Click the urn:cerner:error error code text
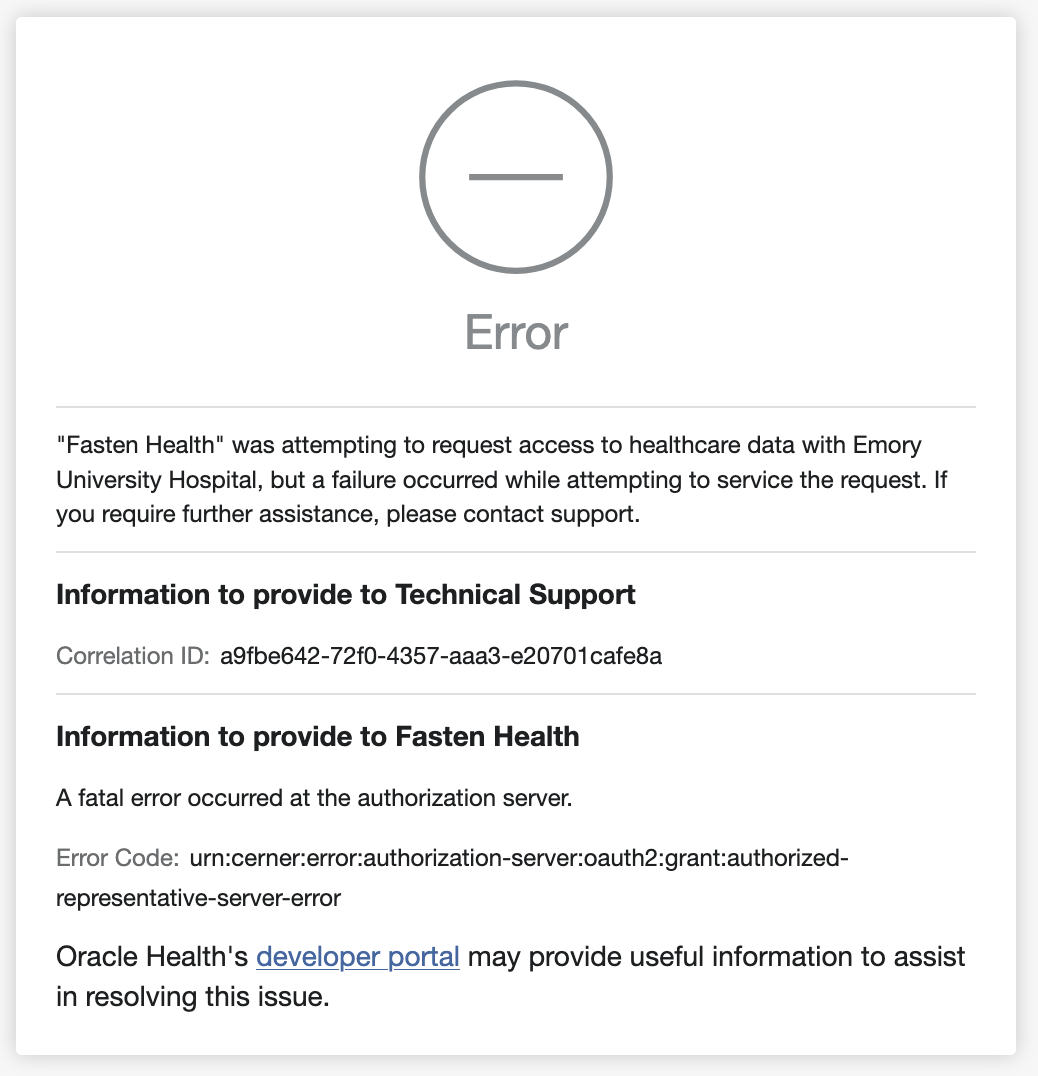The image size is (1038, 1076). click(x=518, y=858)
